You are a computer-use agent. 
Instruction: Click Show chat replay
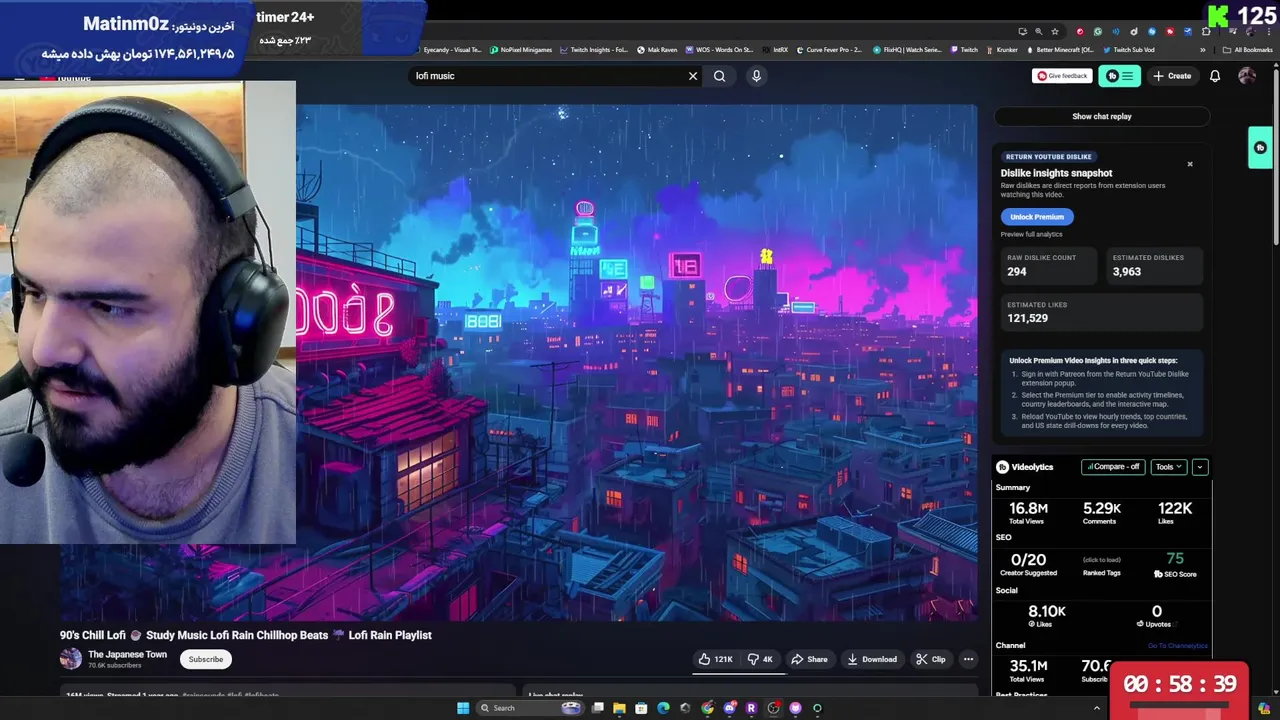pos(1102,116)
